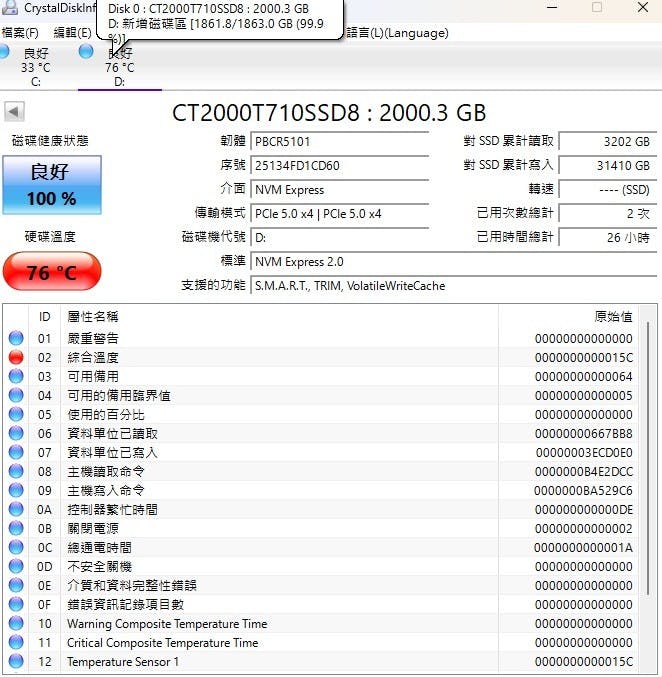The image size is (662, 677).
Task: Click the drive letter field D:
Action: point(339,237)
